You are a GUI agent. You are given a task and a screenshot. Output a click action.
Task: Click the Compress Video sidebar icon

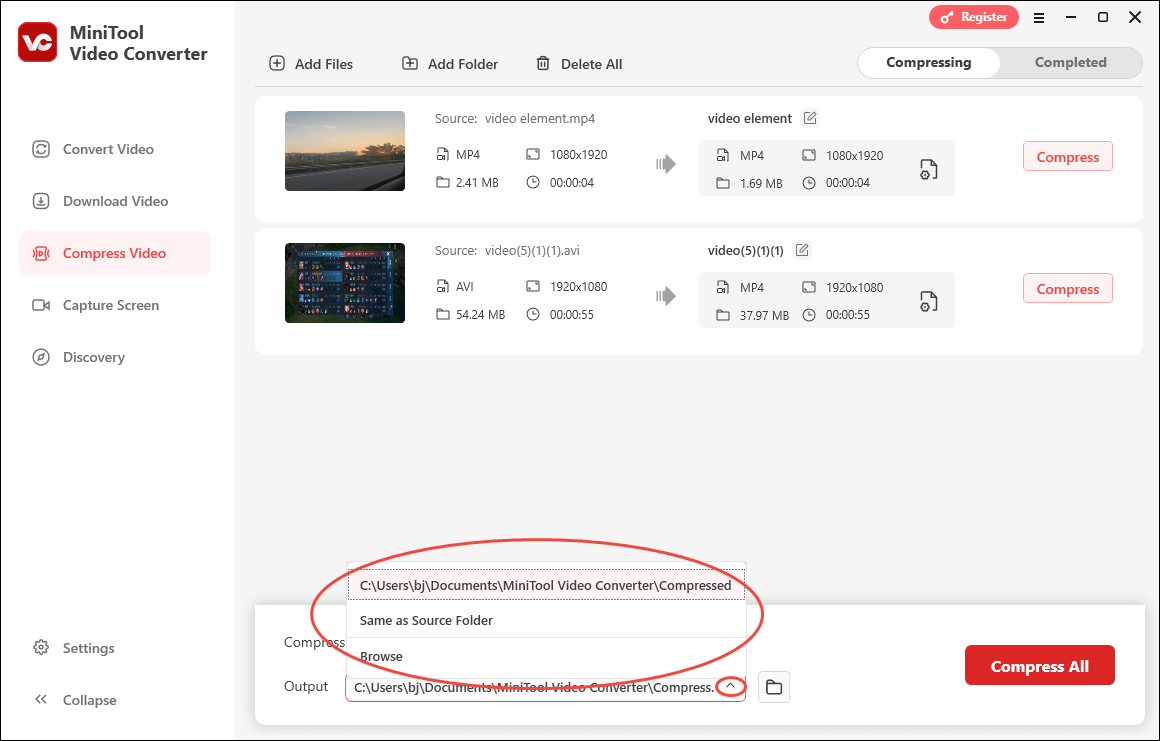pyautogui.click(x=41, y=254)
